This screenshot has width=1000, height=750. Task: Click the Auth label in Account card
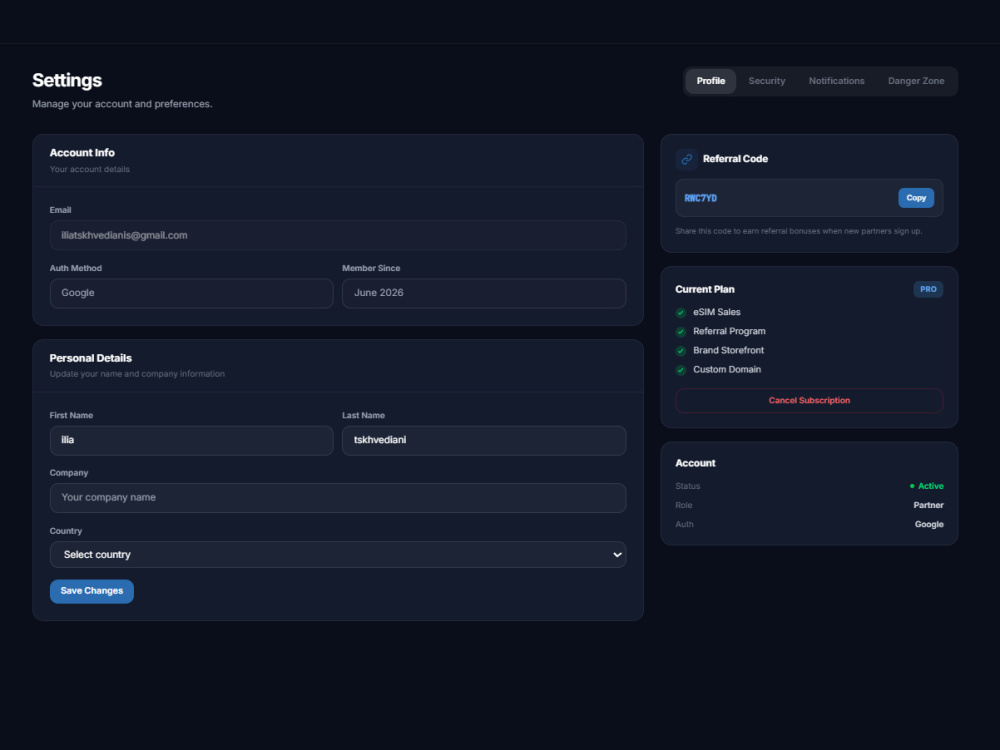[684, 524]
